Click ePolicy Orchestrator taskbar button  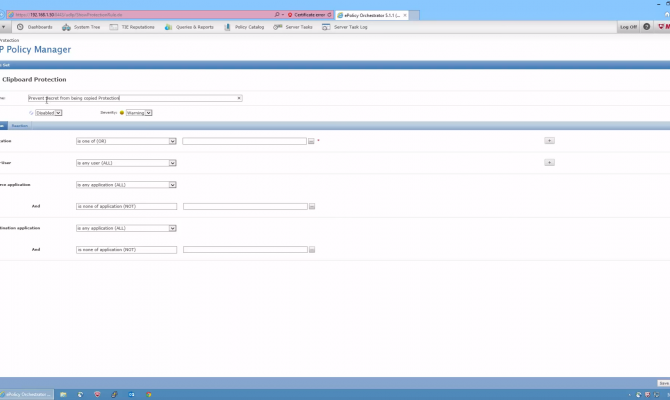point(26,394)
